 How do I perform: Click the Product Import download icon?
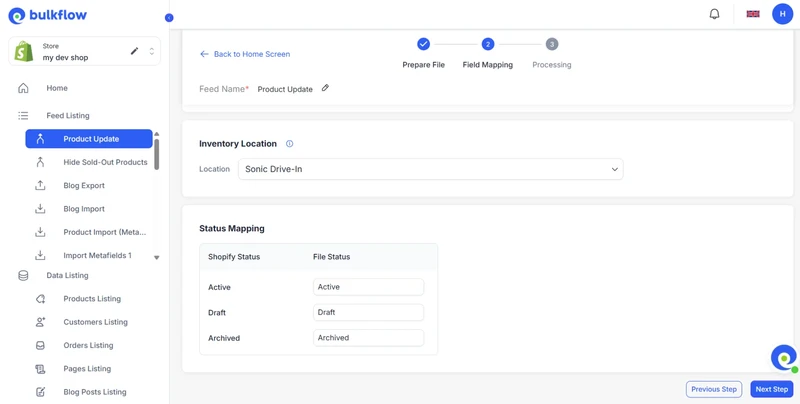point(40,232)
